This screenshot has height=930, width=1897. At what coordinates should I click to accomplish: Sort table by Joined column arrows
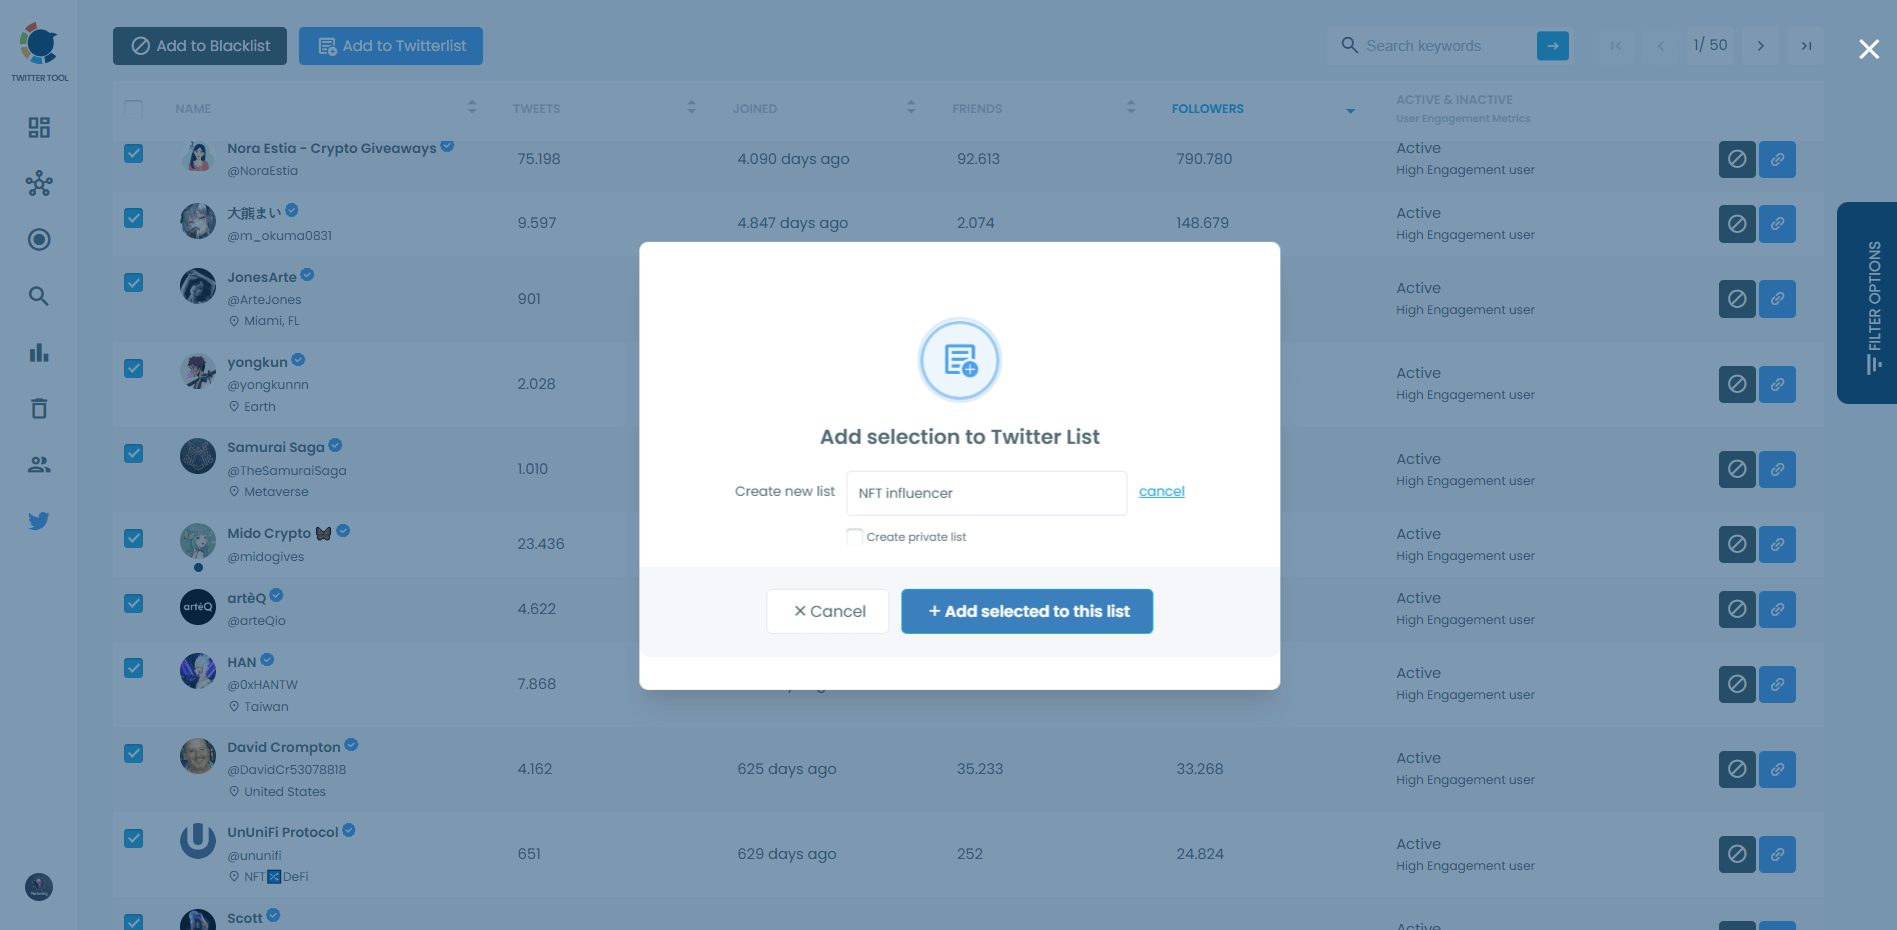click(x=911, y=107)
